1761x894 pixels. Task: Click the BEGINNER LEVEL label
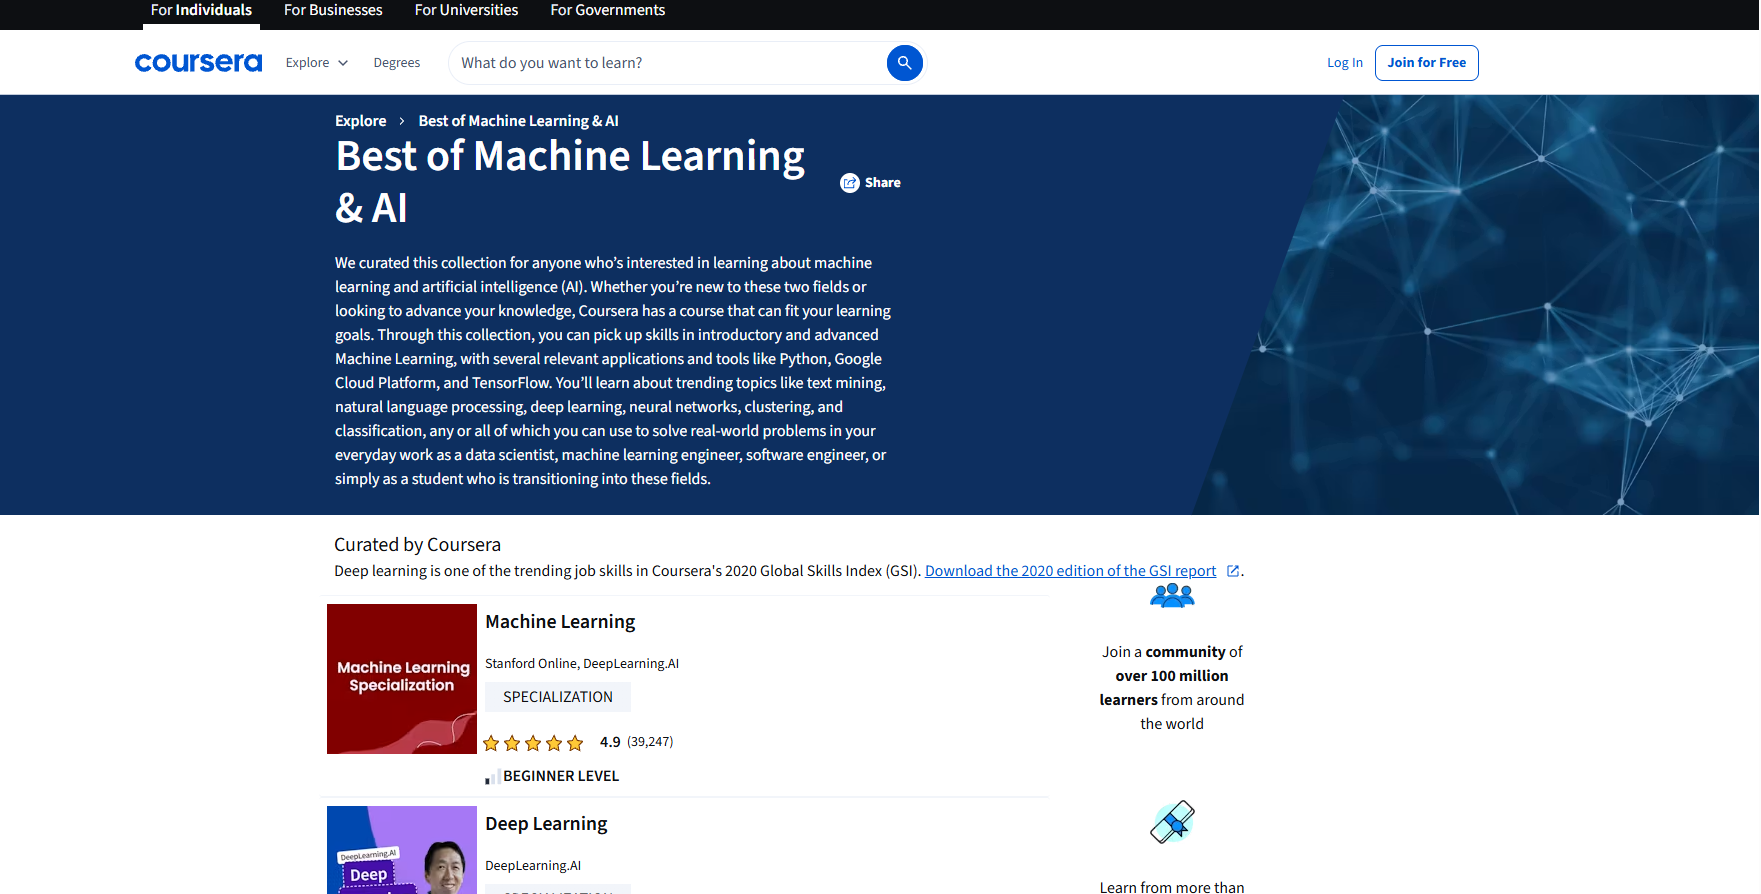tap(561, 776)
